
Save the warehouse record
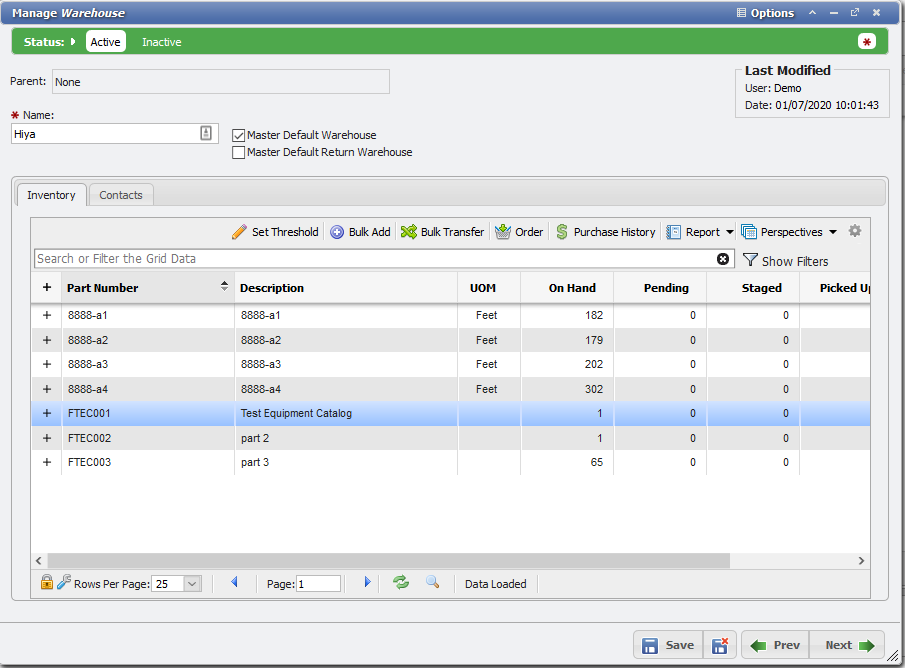click(671, 645)
